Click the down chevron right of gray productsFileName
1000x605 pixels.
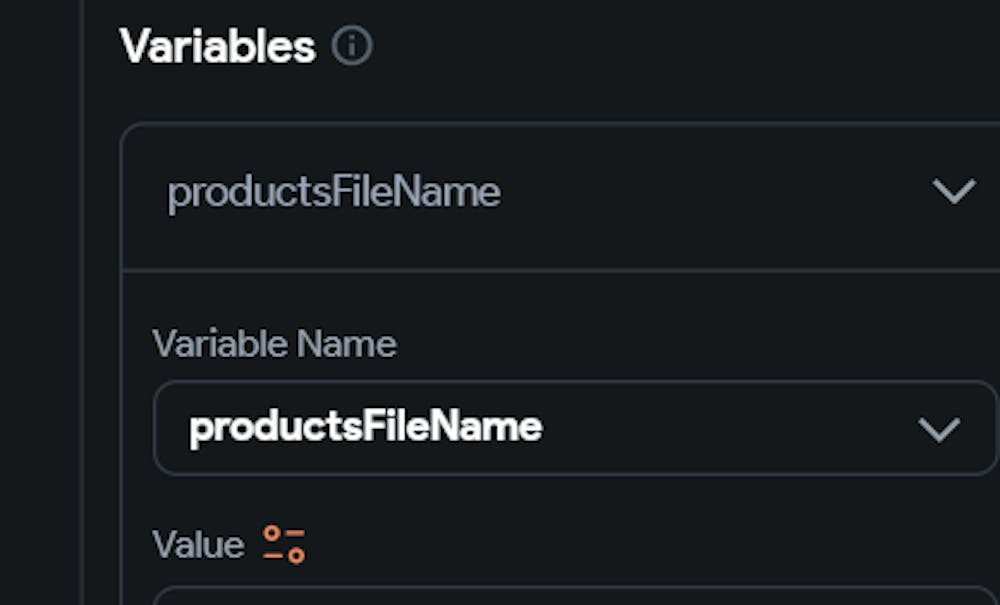pyautogui.click(x=953, y=191)
